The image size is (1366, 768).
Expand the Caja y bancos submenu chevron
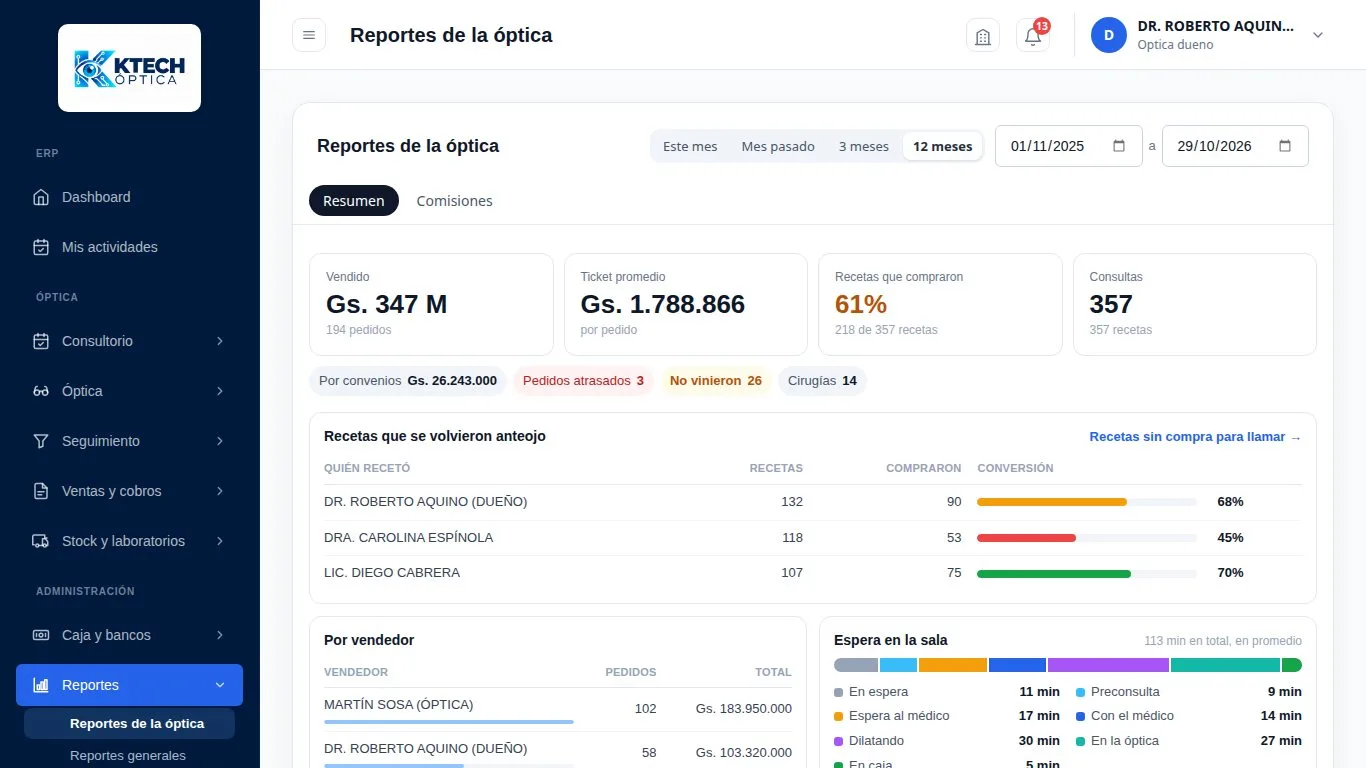pyautogui.click(x=219, y=635)
